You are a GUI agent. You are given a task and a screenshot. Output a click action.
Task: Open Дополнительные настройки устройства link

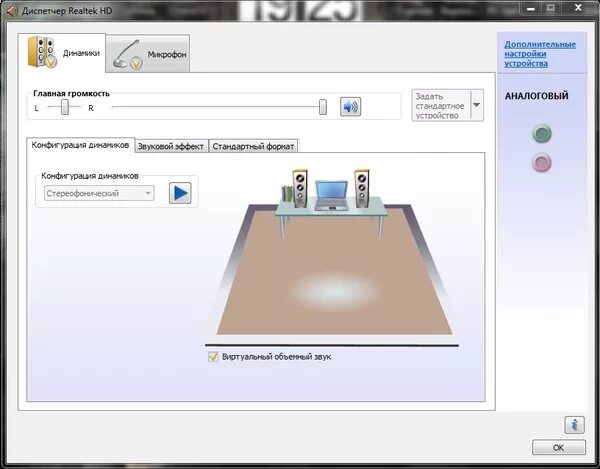point(540,54)
